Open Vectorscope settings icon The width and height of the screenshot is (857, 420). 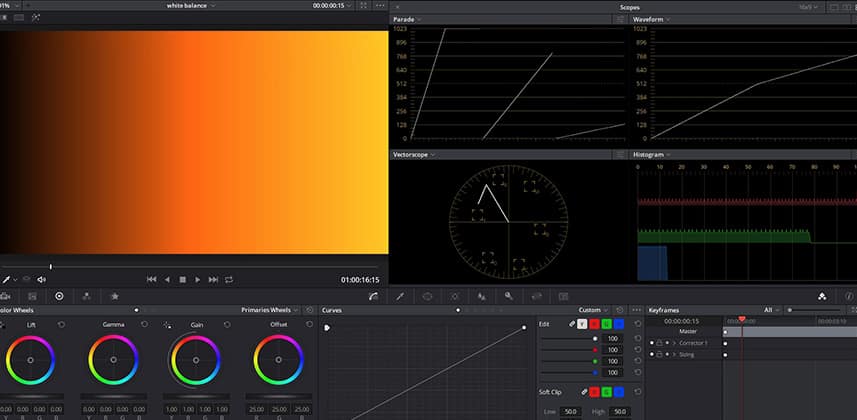coord(620,155)
